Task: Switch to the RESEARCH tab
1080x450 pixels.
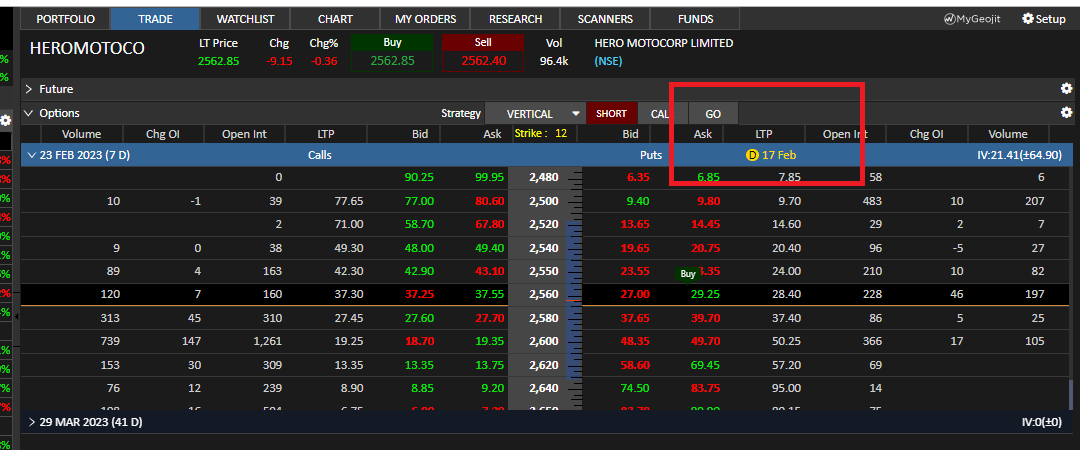Action: pyautogui.click(x=515, y=19)
